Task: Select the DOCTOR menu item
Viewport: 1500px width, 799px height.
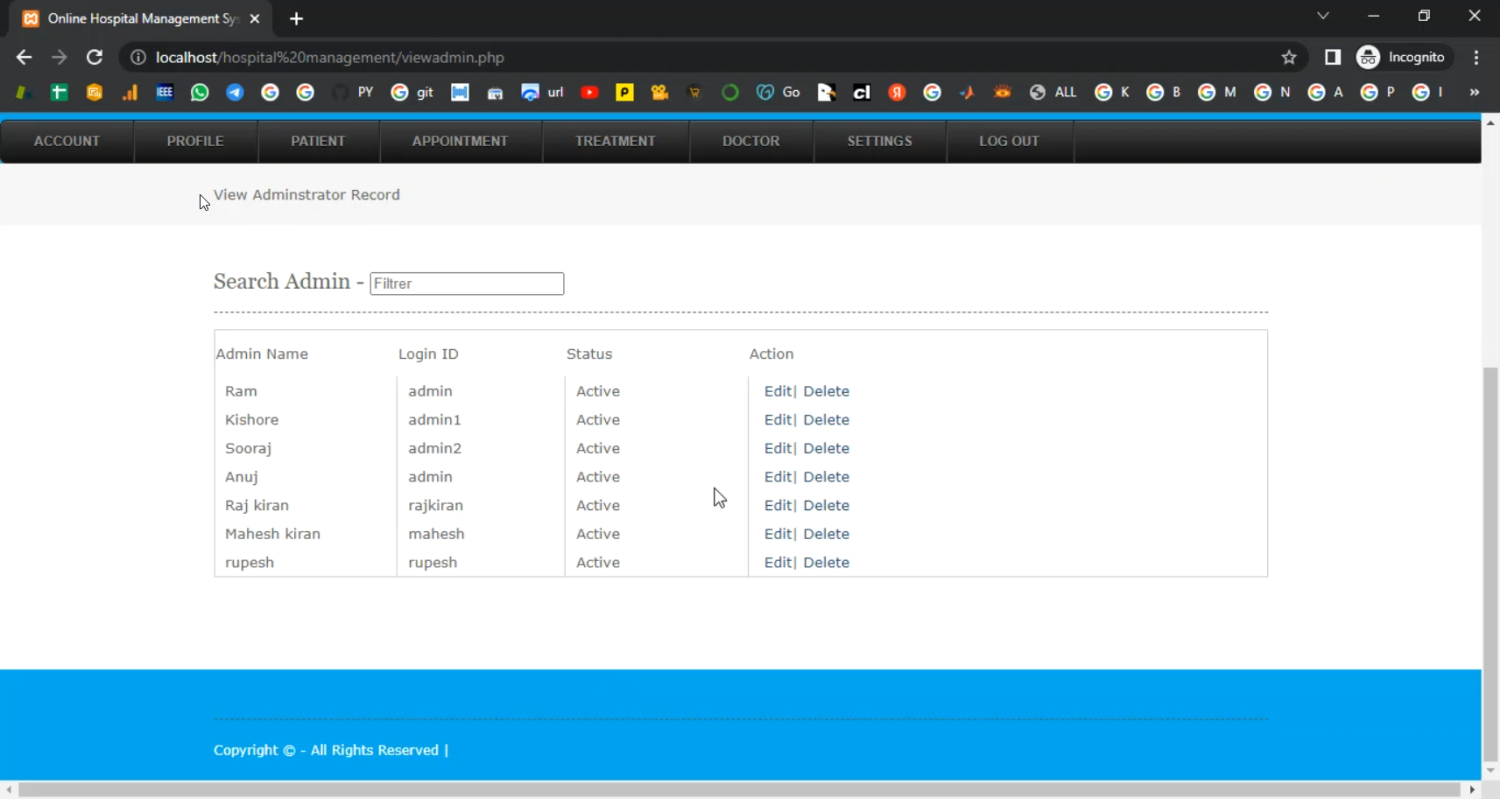Action: coord(750,141)
